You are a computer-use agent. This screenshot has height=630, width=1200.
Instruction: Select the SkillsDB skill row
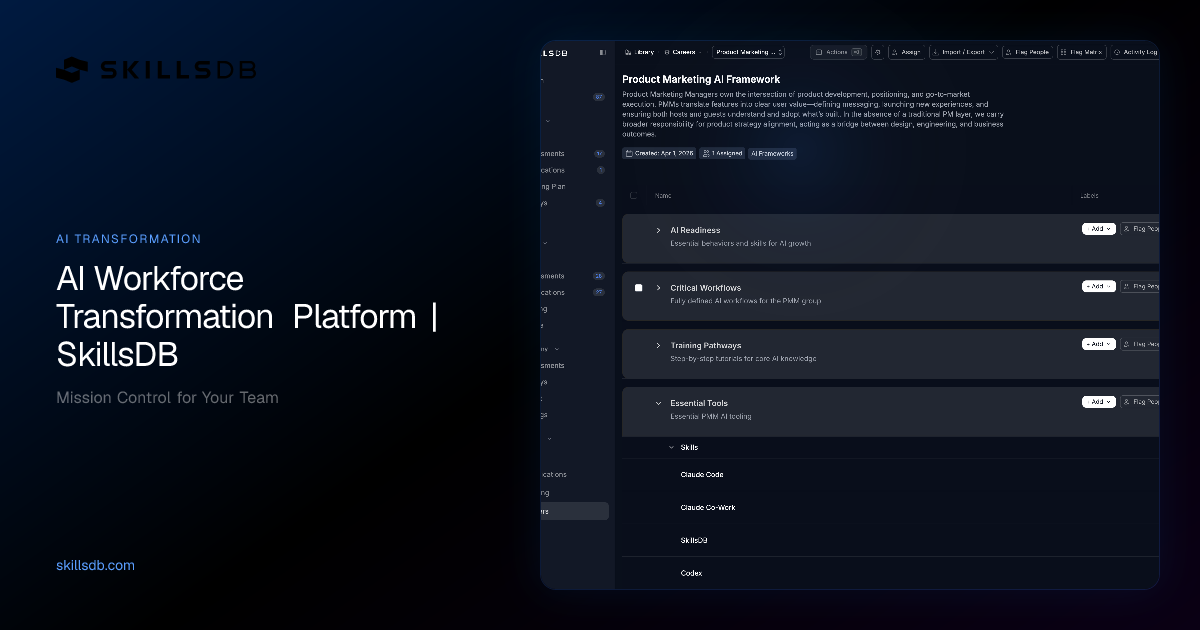pos(891,541)
